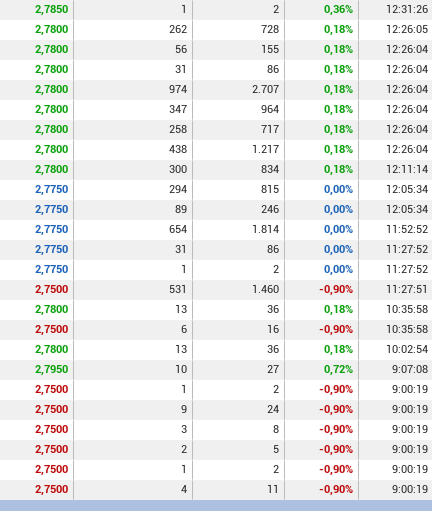Select the time 12:11:14
Screen dimensions: 432x511
407,169
